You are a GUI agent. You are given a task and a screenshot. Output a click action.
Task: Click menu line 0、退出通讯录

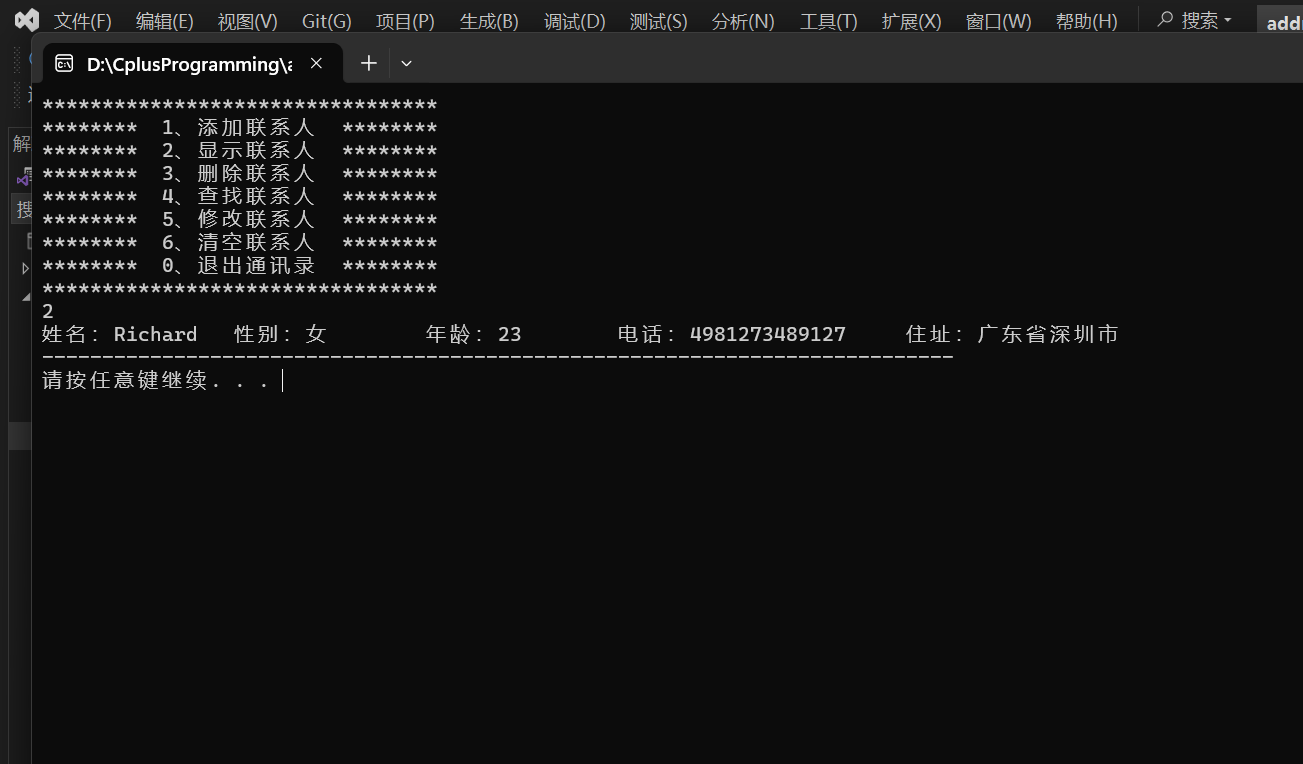point(238,266)
